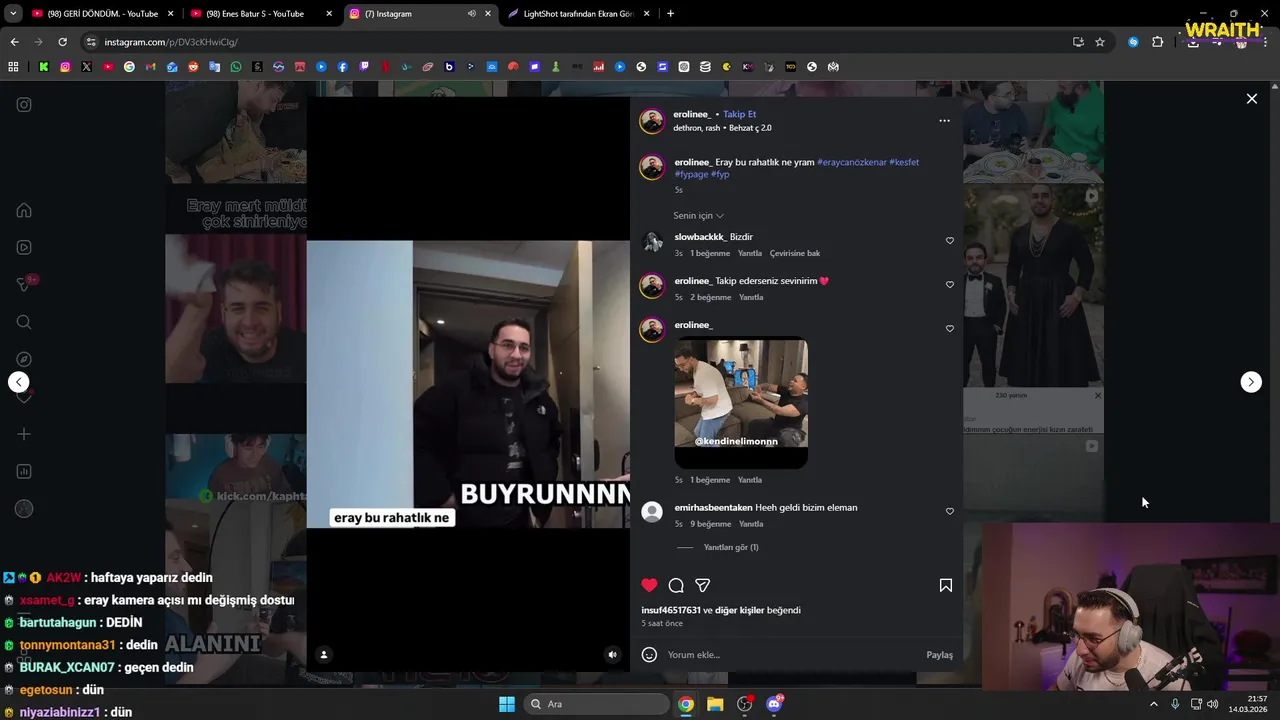Mute the Instagram tab audio
This screenshot has height=720, width=1280.
(x=471, y=14)
